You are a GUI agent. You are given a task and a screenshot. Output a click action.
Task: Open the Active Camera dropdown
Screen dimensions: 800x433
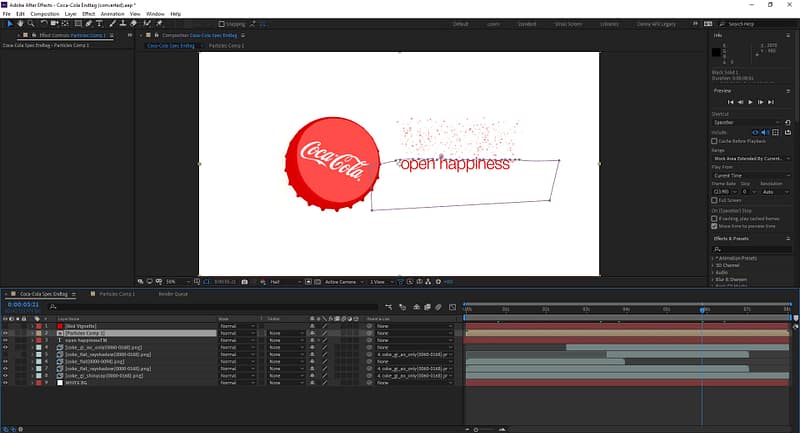(344, 282)
